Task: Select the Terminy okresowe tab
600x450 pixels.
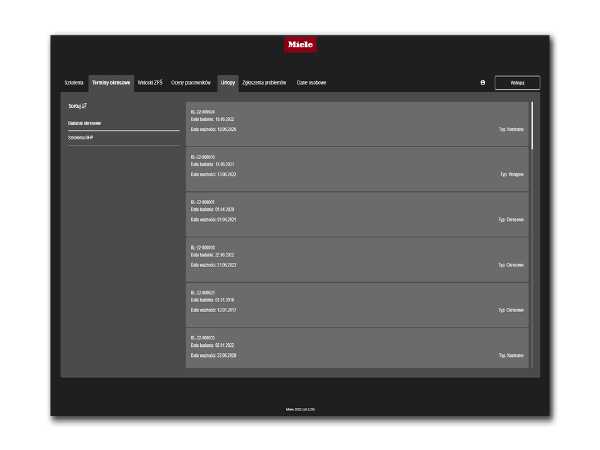Action: pyautogui.click(x=111, y=83)
